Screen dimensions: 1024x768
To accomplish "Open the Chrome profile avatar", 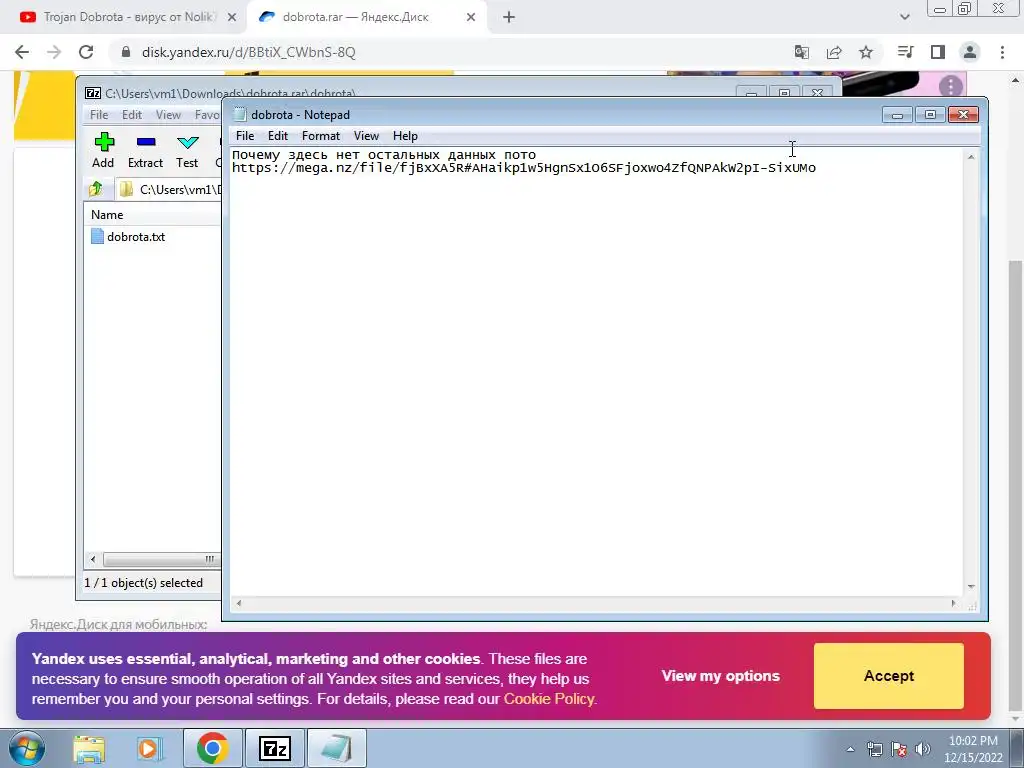I will 970,52.
